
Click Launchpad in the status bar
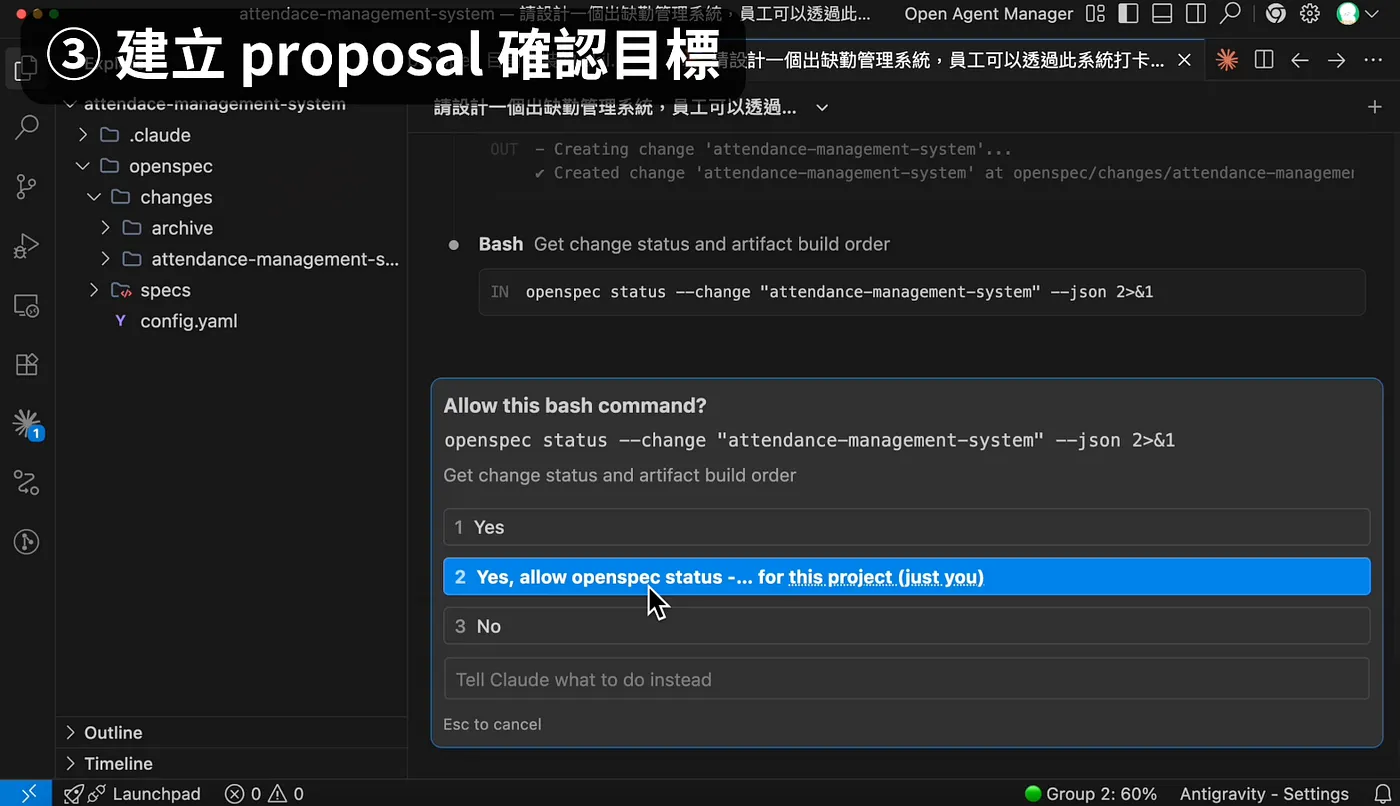click(x=133, y=794)
